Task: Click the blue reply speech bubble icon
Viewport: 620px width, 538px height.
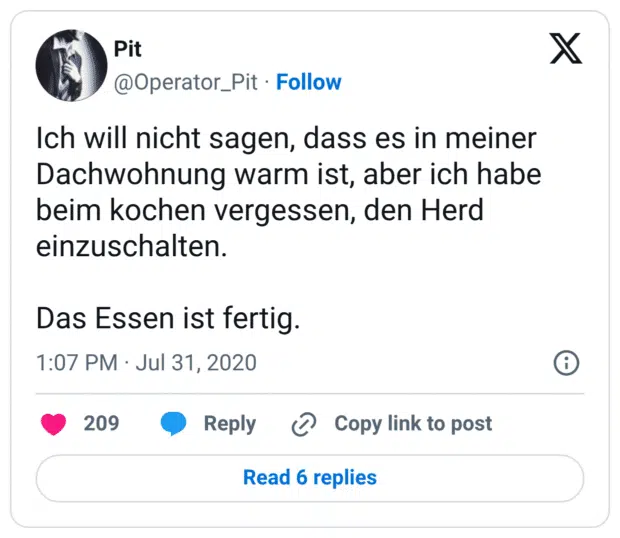Action: pos(174,424)
